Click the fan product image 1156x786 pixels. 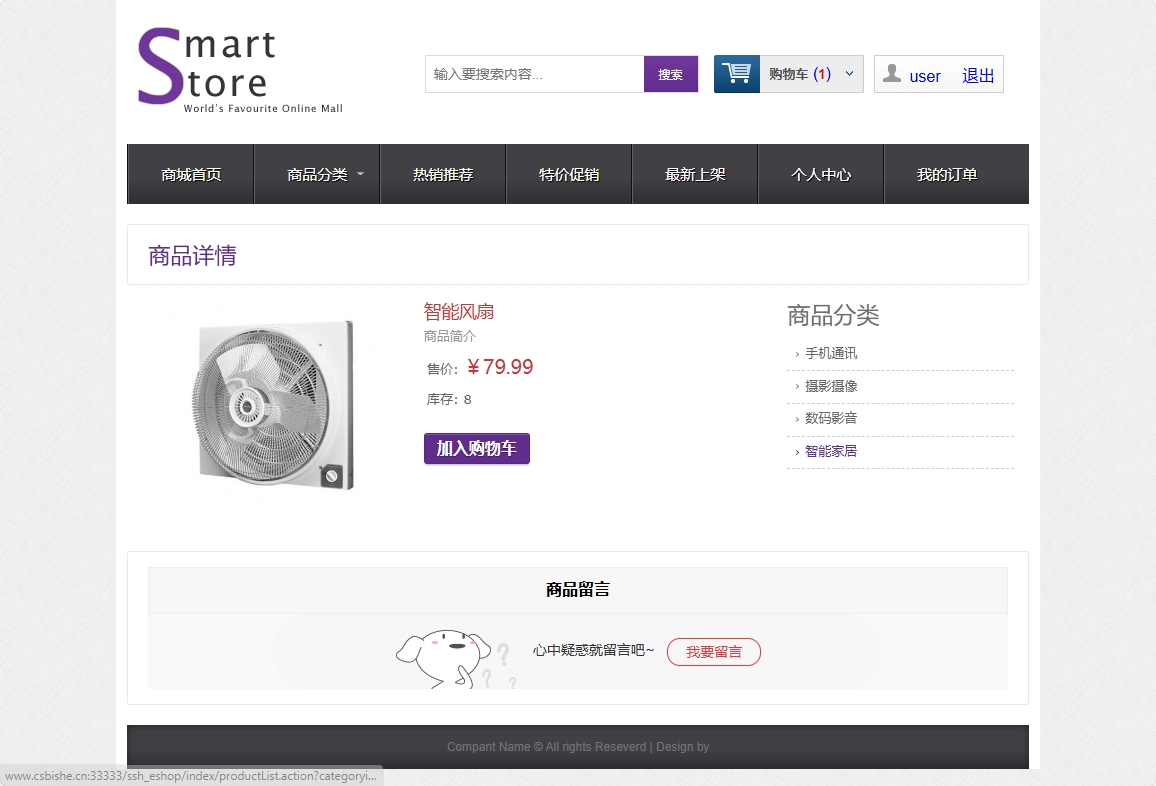[x=274, y=404]
